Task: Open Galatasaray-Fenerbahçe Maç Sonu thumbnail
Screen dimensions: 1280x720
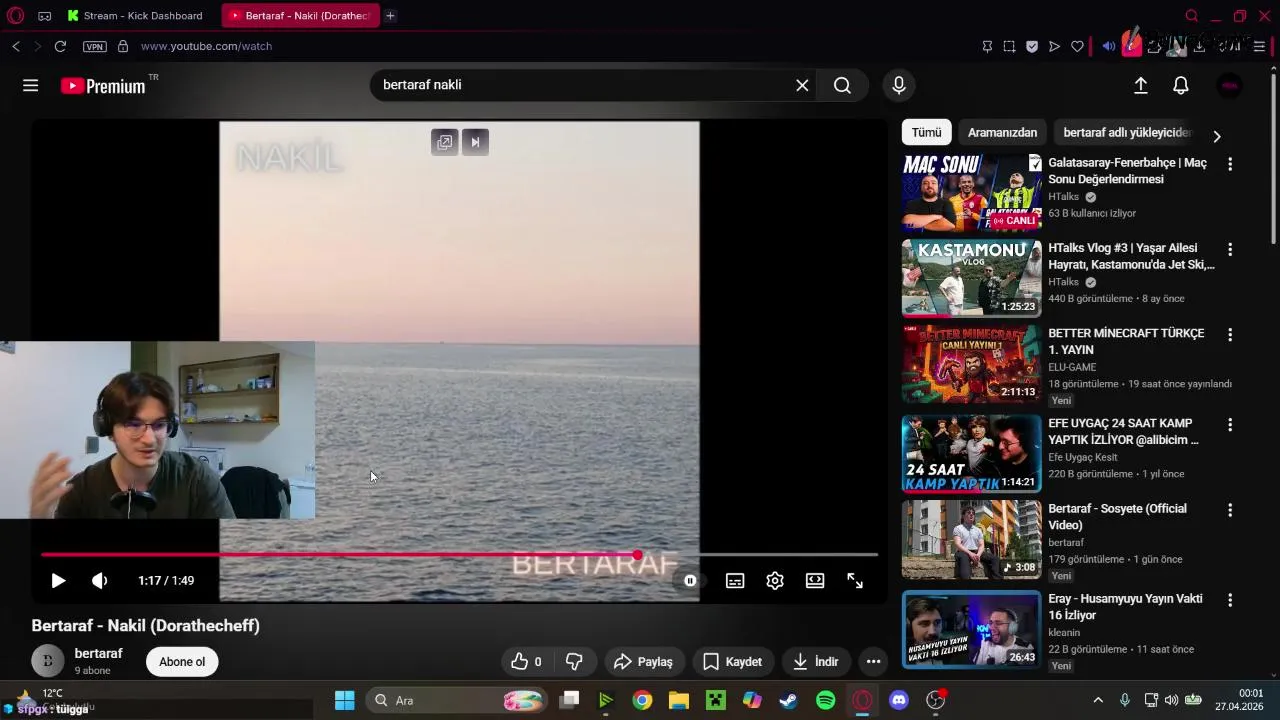Action: (x=971, y=193)
